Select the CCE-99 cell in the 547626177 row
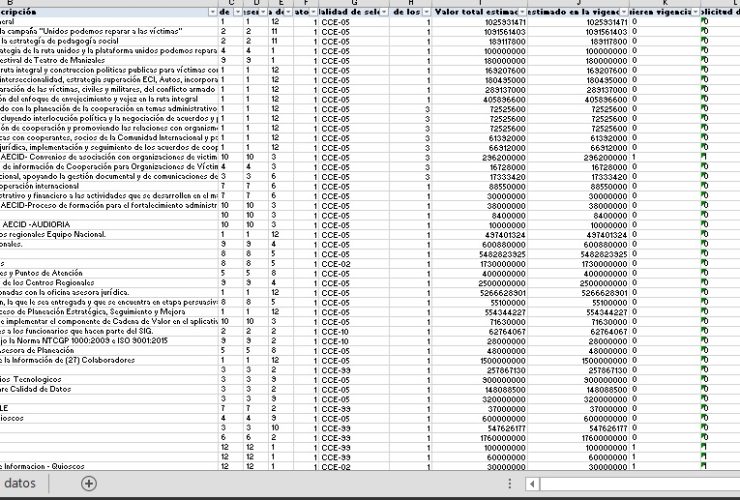Image resolution: width=740 pixels, height=500 pixels. click(x=354, y=428)
